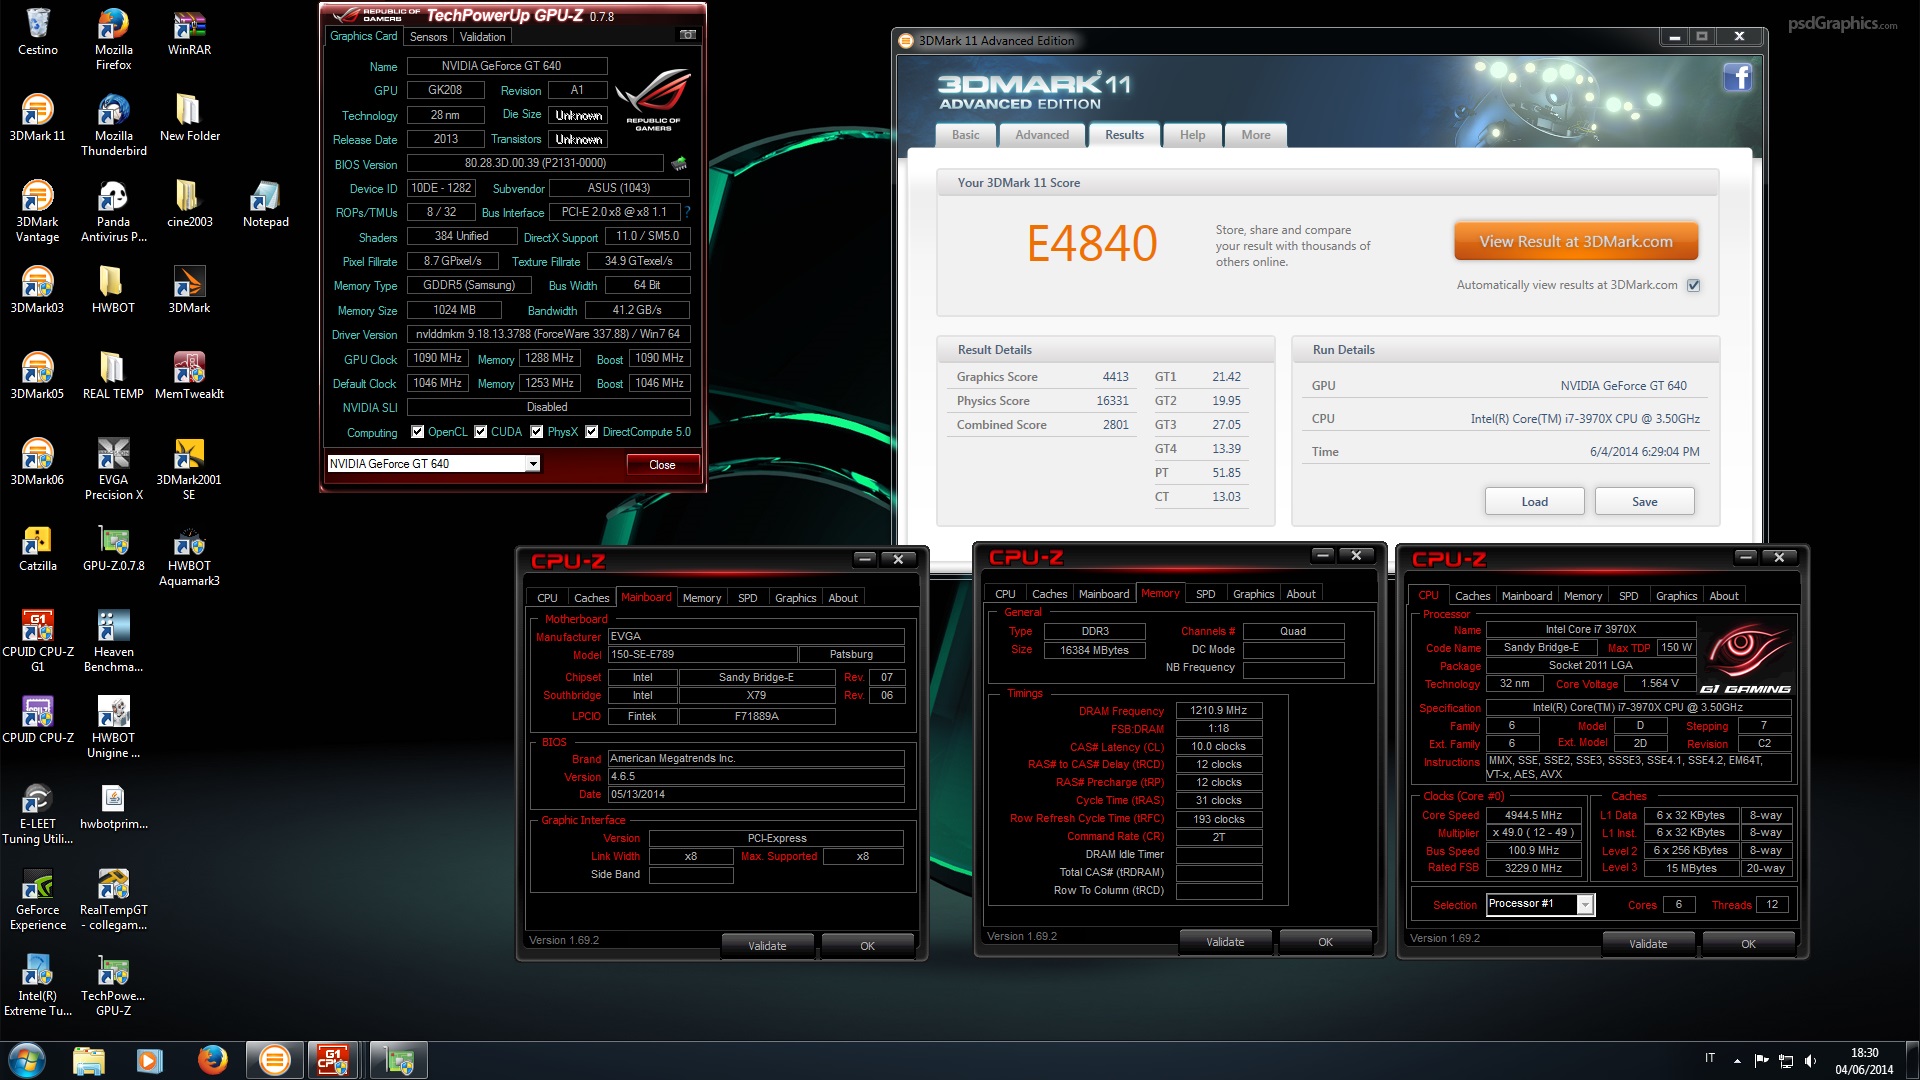Click the IT language indicator in tray
Screen dimensions: 1920x1080
(1709, 1058)
